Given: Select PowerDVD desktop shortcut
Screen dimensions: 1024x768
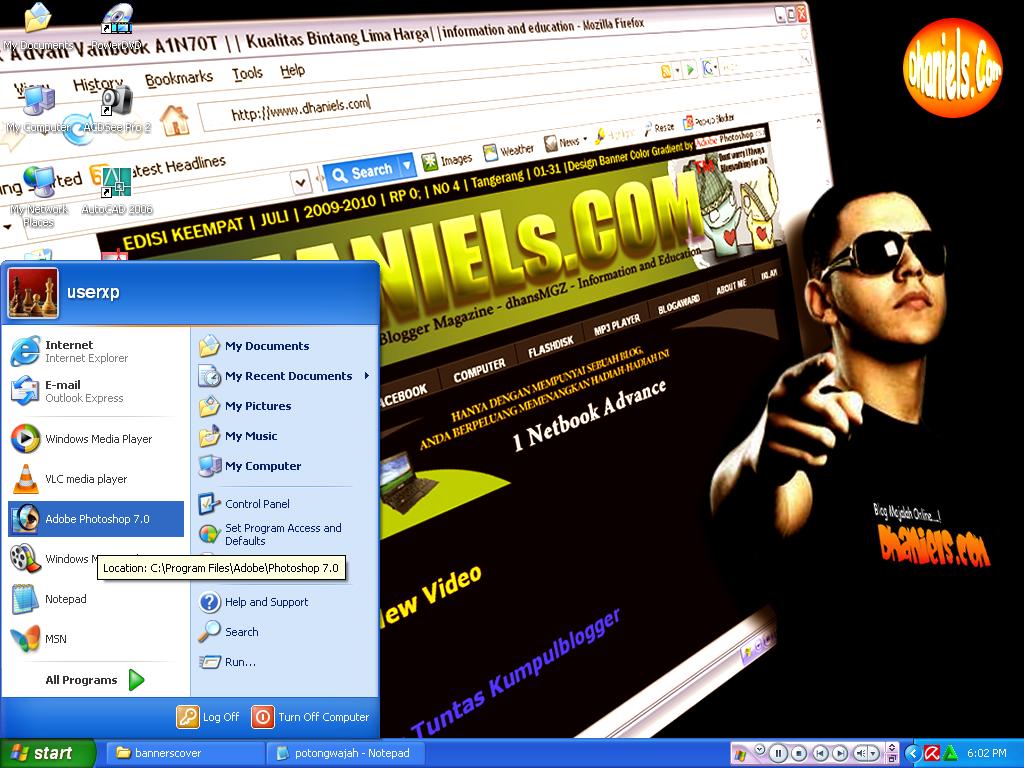Looking at the screenshot, I should click(x=117, y=27).
